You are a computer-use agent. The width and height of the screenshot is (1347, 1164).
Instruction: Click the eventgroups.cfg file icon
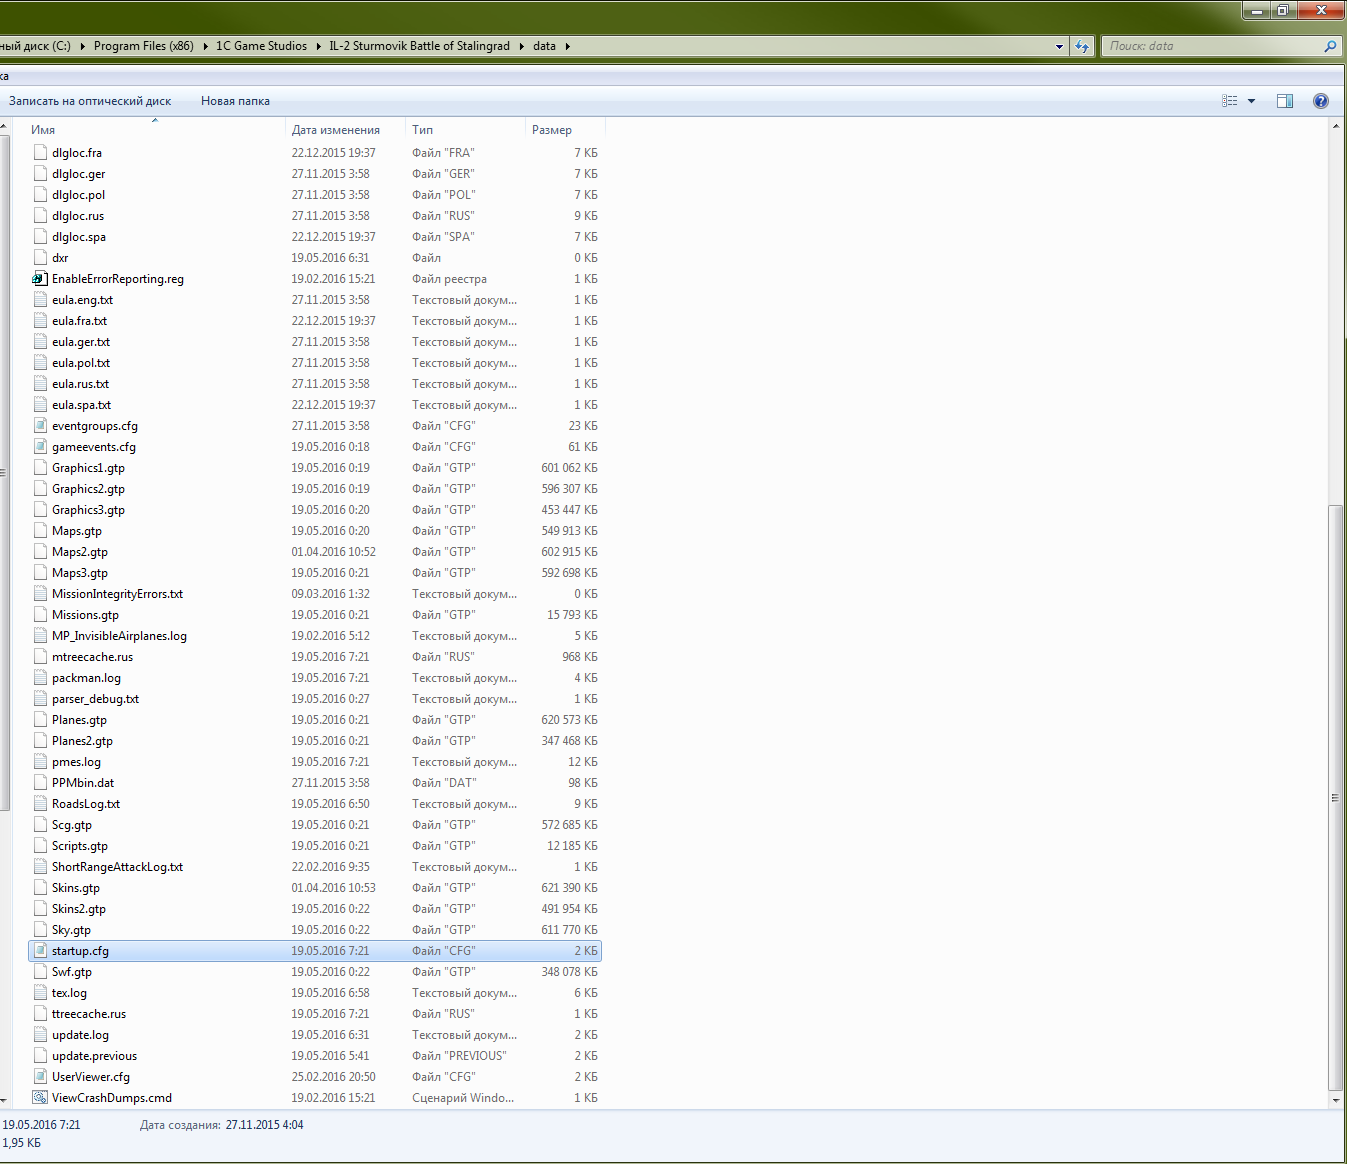coord(40,426)
